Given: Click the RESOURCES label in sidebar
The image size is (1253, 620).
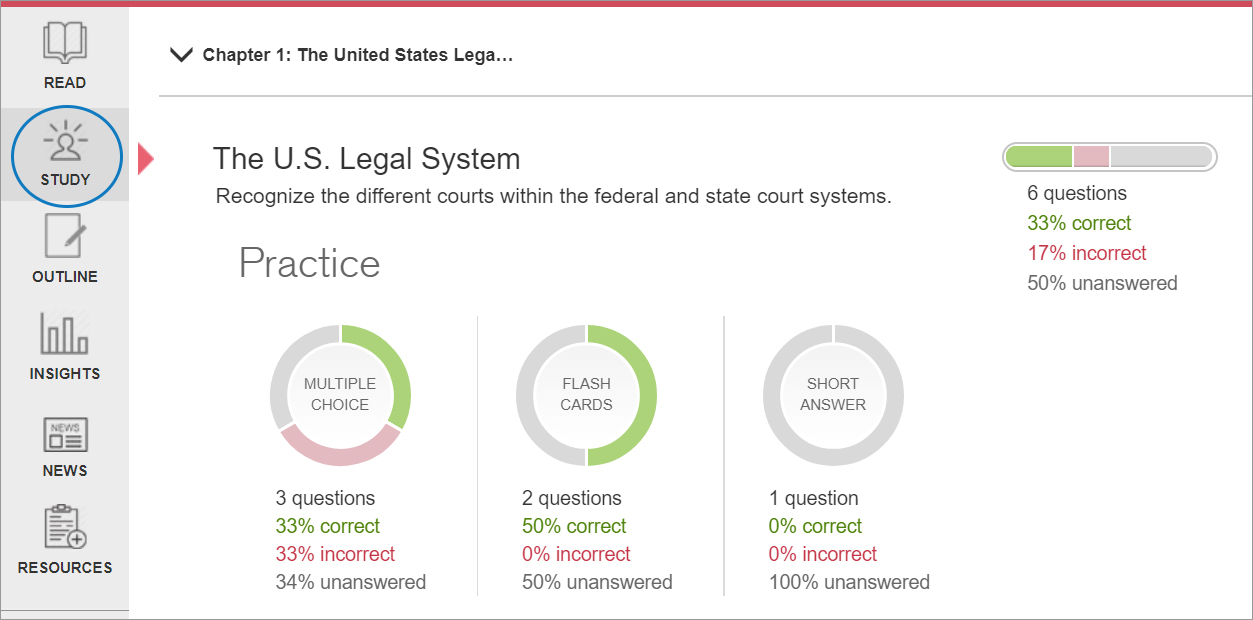Looking at the screenshot, I should pyautogui.click(x=65, y=568).
